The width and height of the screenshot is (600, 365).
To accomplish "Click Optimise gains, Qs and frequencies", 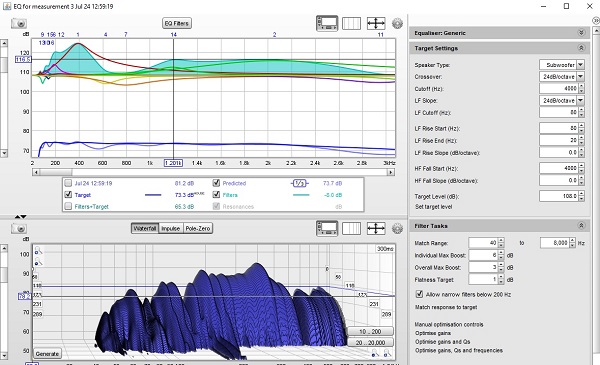I will (459, 350).
